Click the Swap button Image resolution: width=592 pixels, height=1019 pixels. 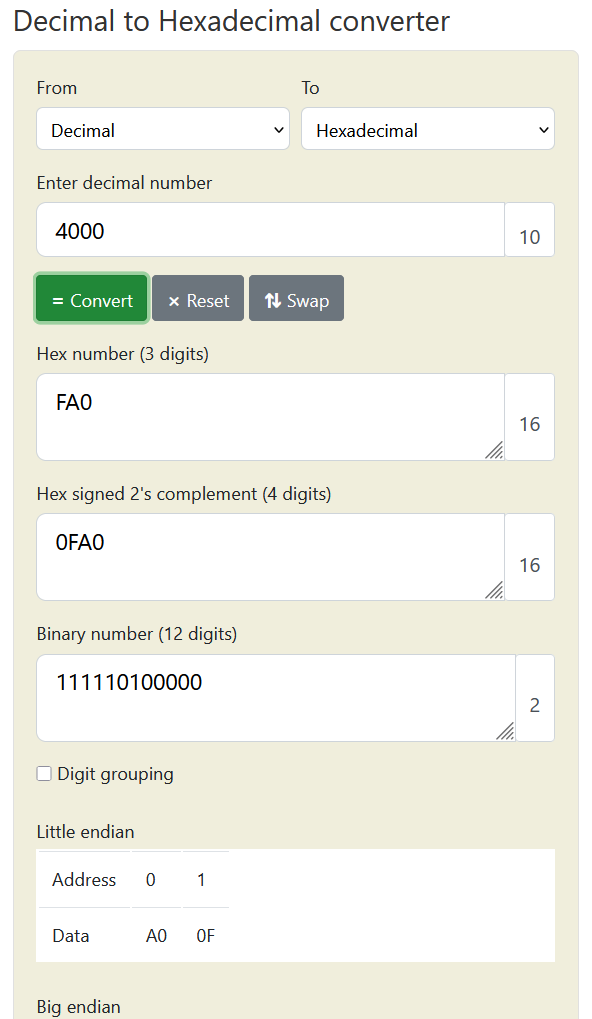296,298
